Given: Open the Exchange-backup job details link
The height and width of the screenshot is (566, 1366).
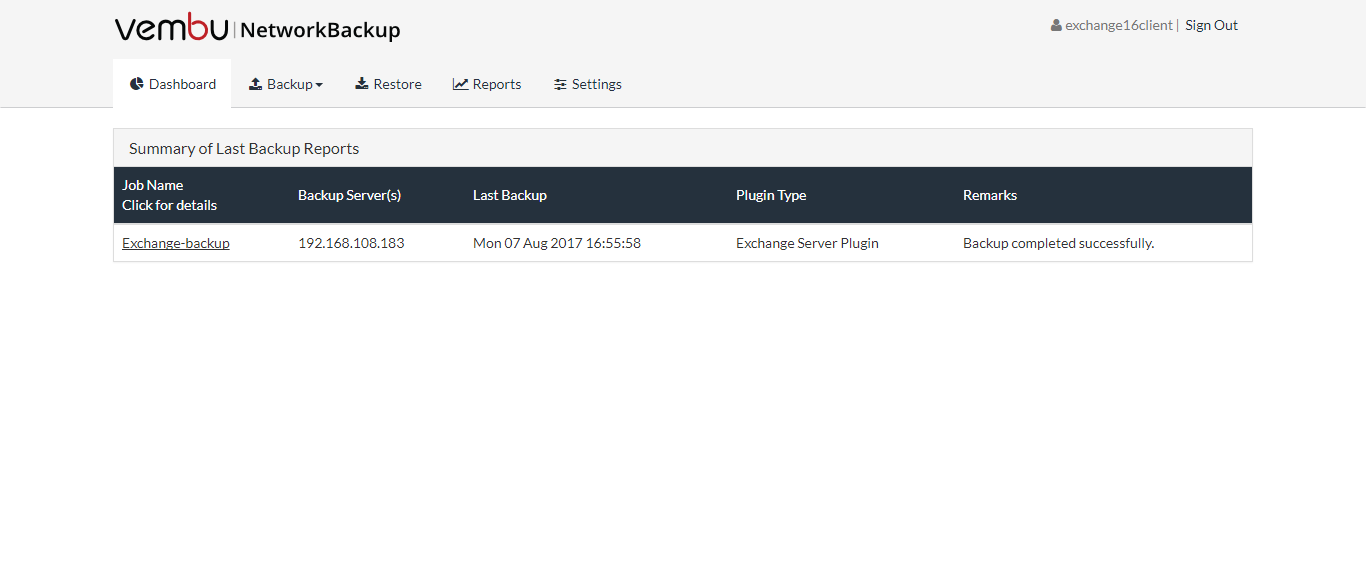Looking at the screenshot, I should (176, 243).
